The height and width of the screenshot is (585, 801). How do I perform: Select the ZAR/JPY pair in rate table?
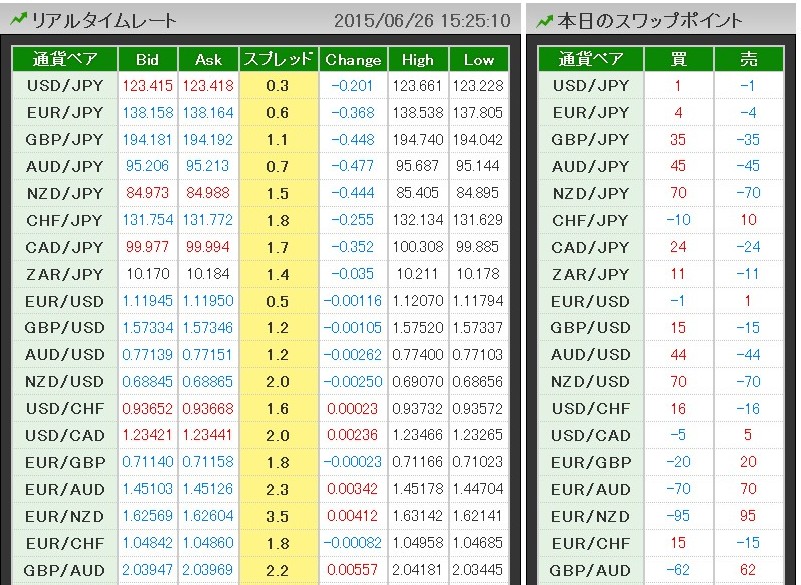coord(64,274)
